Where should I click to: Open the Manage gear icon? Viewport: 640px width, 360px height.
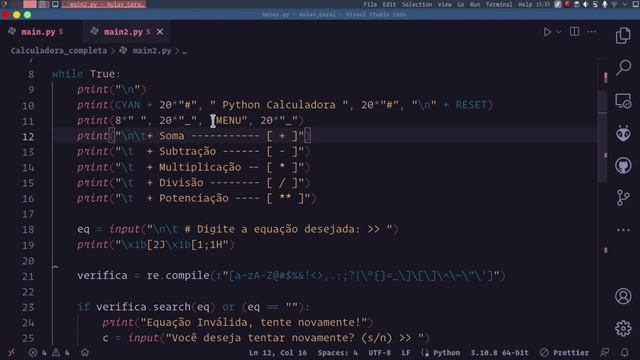[623, 328]
